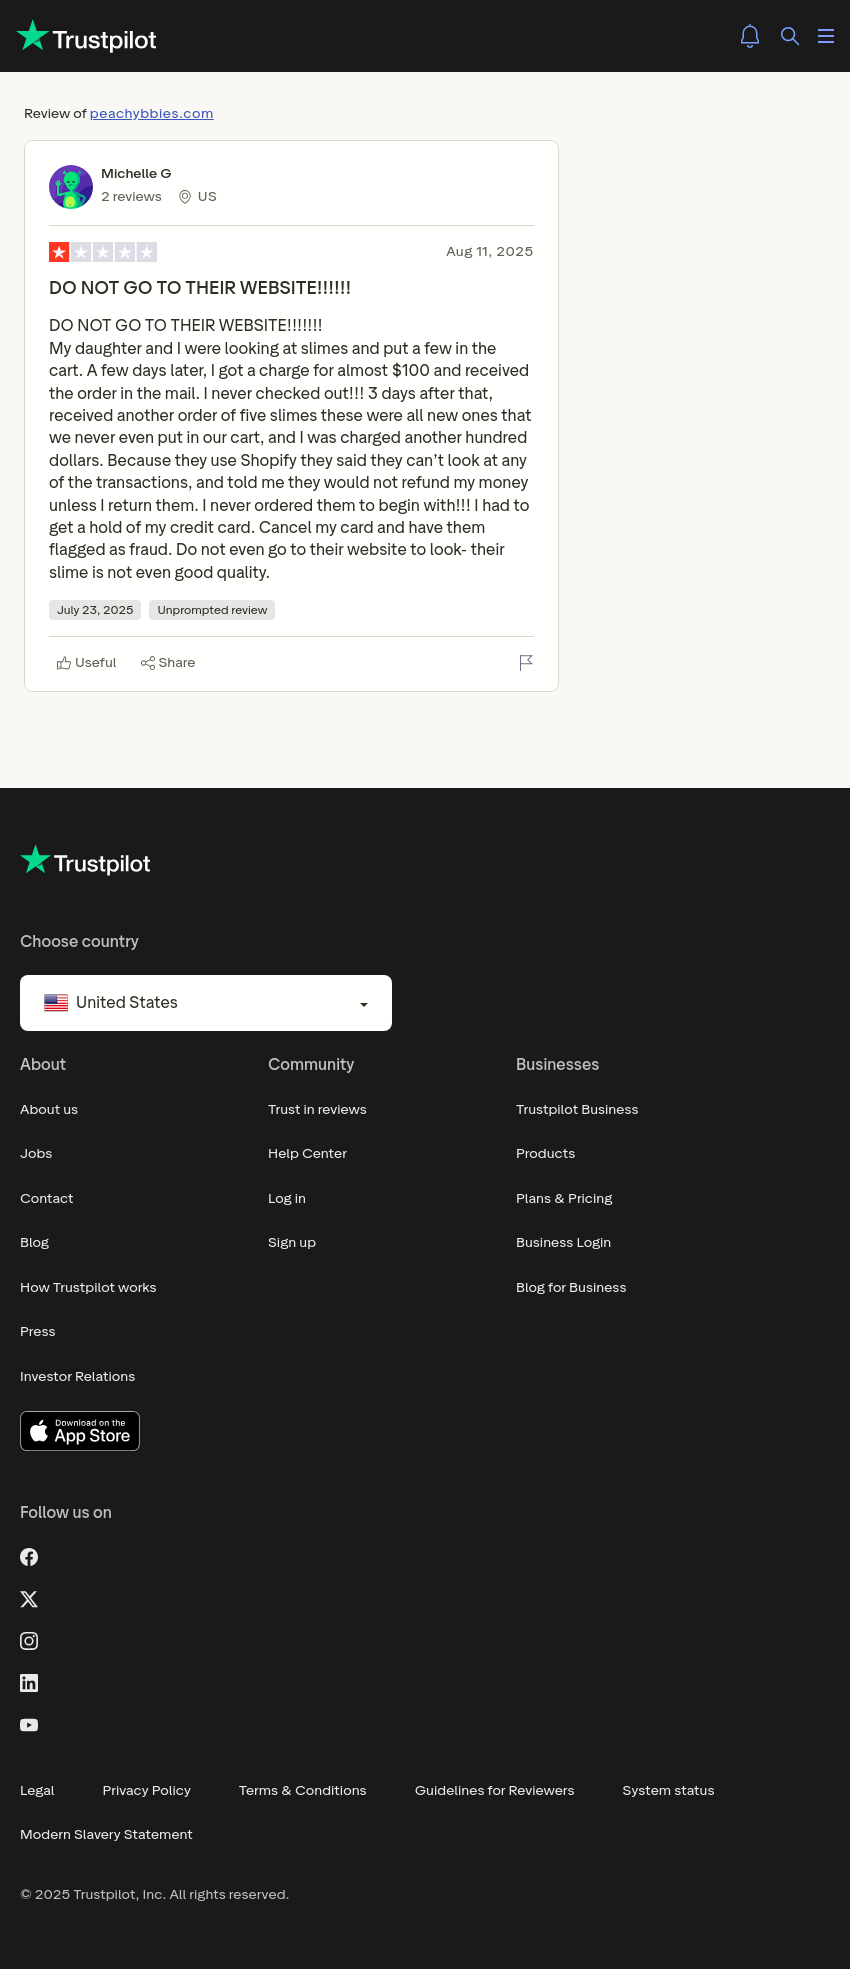This screenshot has width=850, height=1969.
Task: Open the notifications bell icon
Action: [750, 36]
